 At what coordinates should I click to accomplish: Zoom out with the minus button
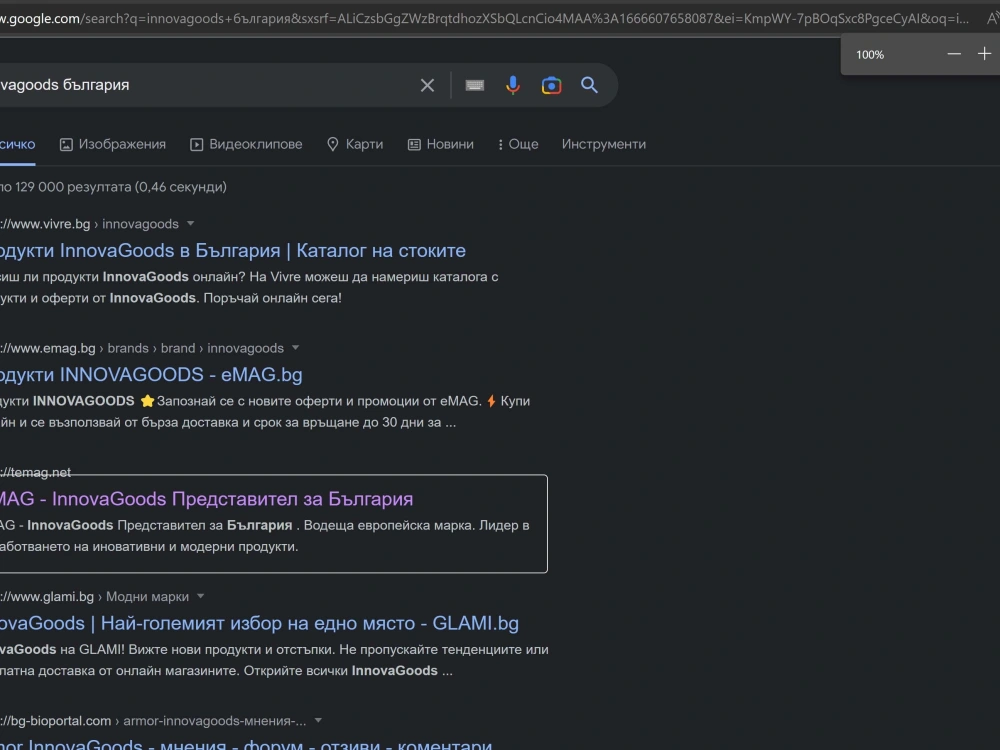pyautogui.click(x=954, y=54)
